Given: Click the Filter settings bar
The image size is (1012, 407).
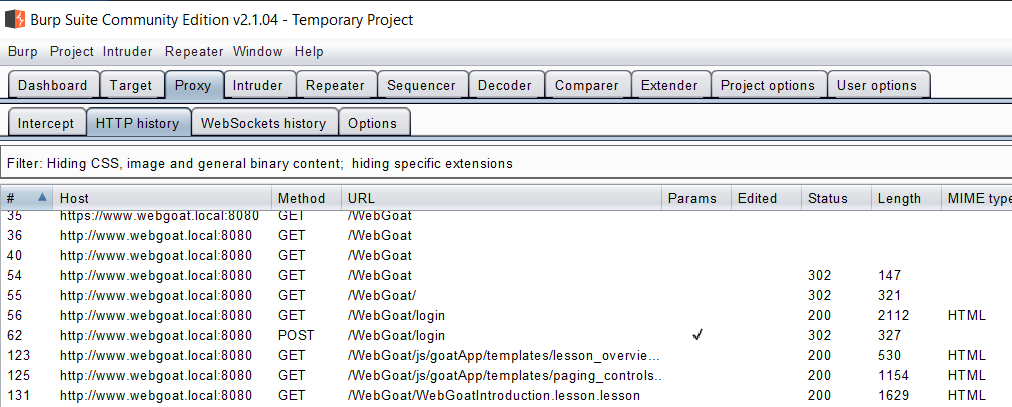Looking at the screenshot, I should point(506,163).
